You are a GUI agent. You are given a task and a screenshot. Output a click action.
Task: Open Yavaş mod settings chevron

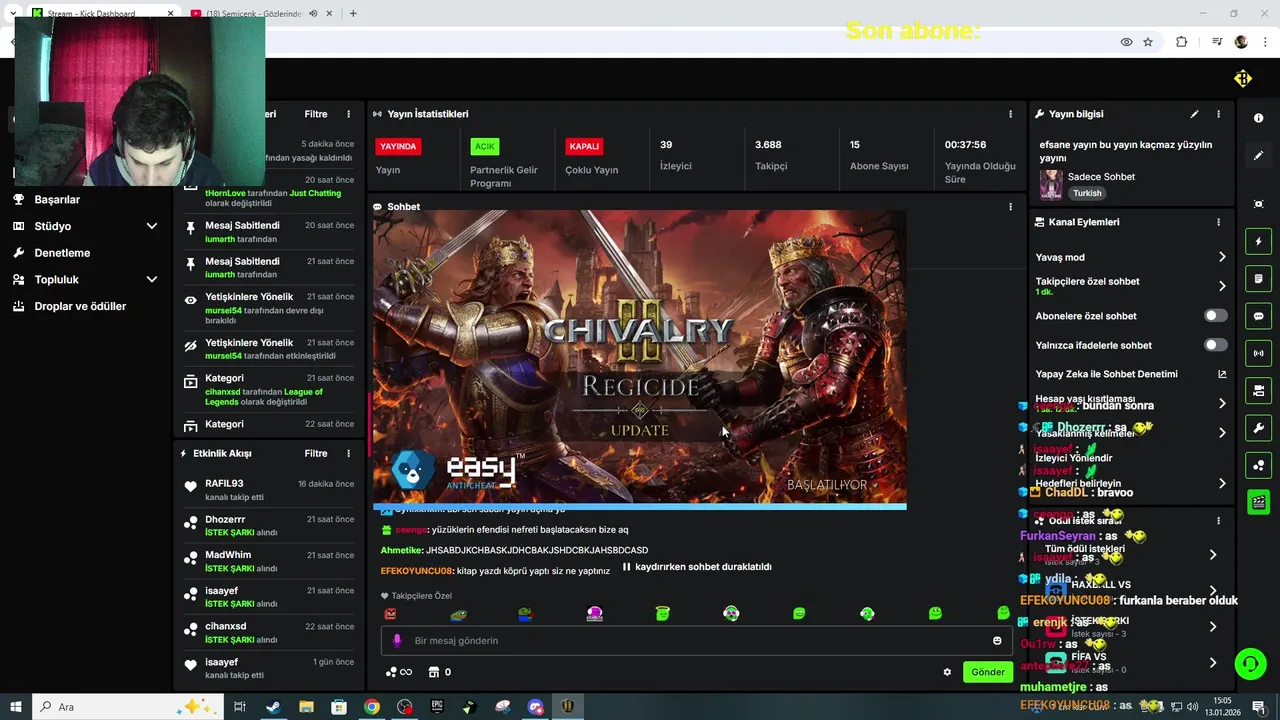click(x=1222, y=257)
